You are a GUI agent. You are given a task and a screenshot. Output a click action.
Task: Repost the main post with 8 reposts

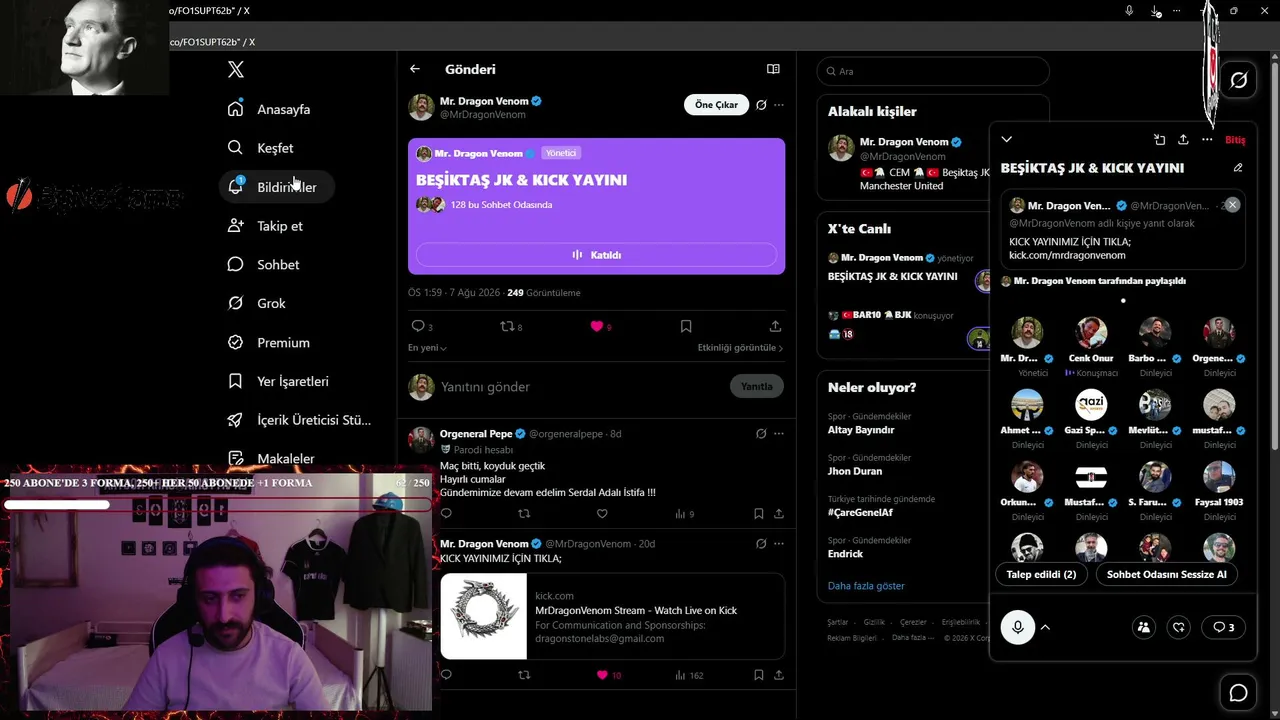tap(507, 326)
